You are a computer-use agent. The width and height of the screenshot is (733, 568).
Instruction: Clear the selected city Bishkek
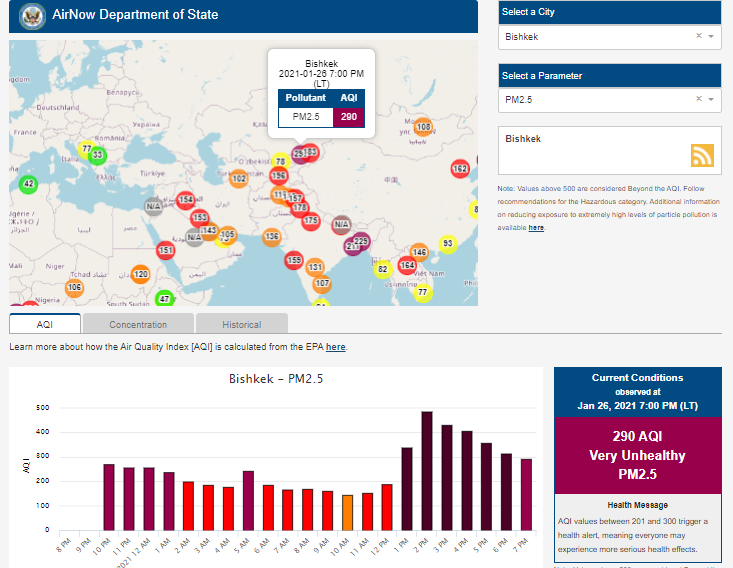point(699,36)
